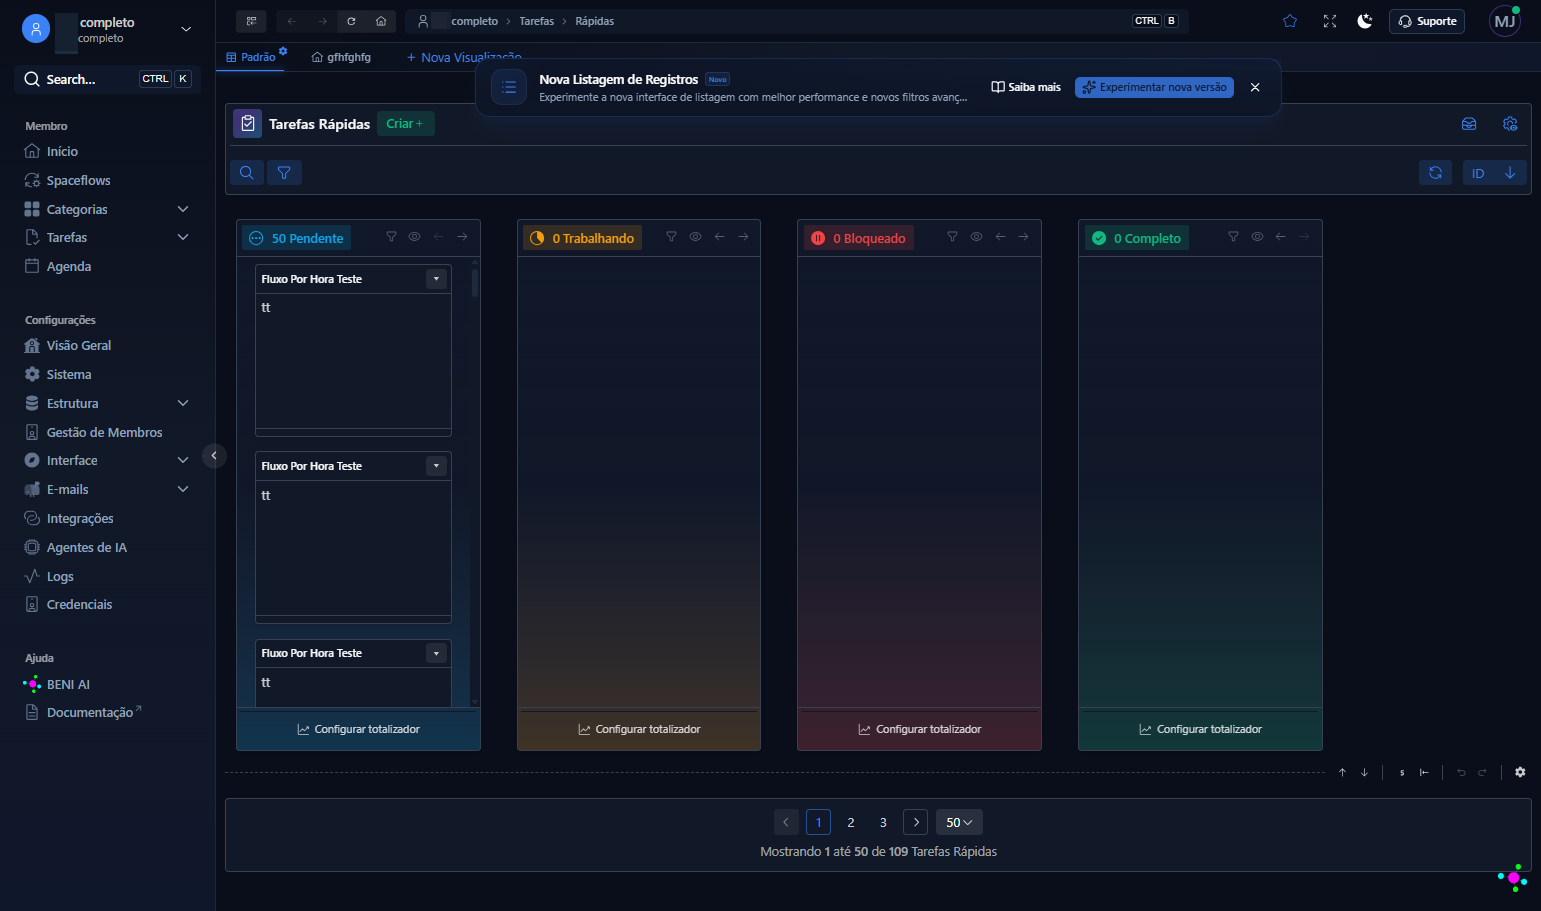
Task: Add a Nova Visualização tab
Action: pos(464,57)
